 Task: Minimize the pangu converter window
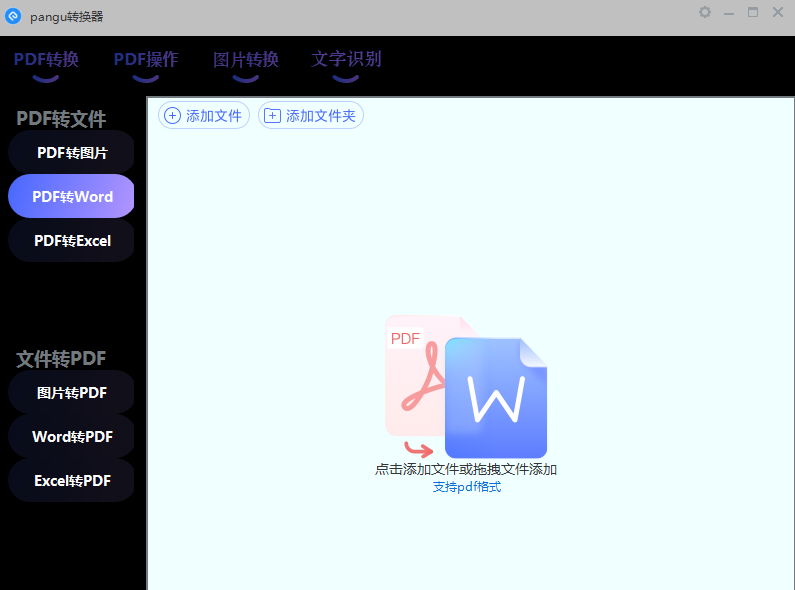point(729,13)
